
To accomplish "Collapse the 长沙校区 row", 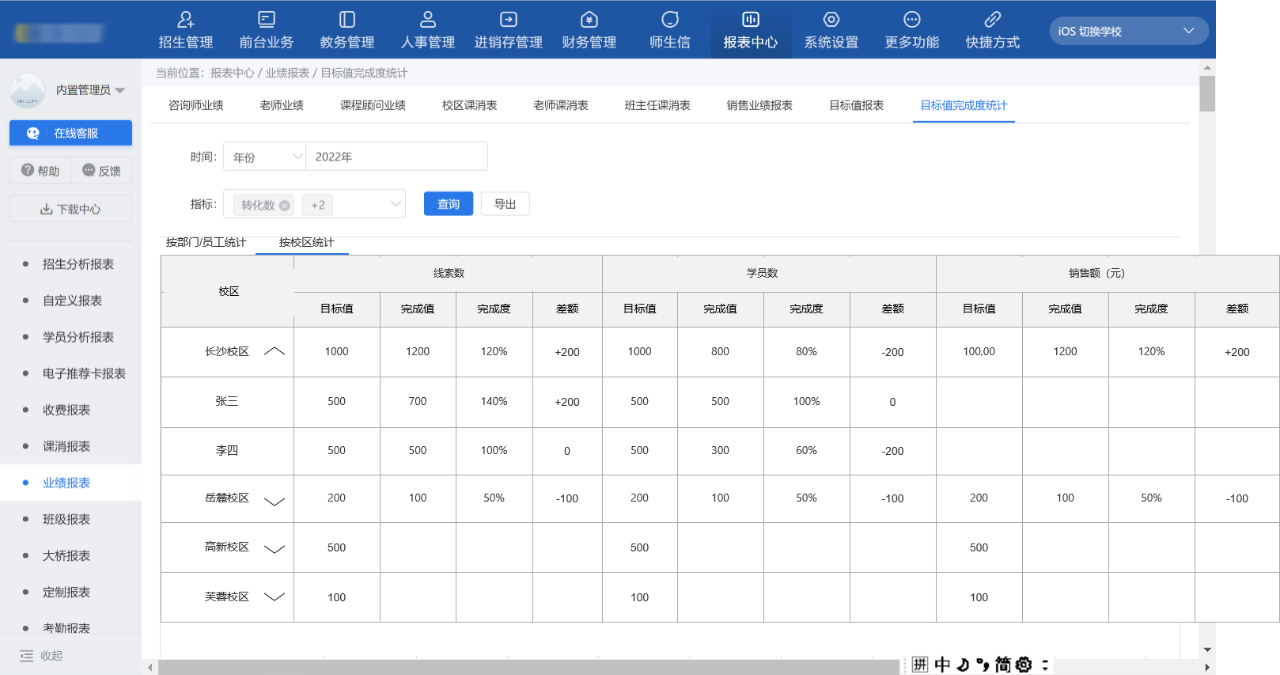I will coord(275,352).
